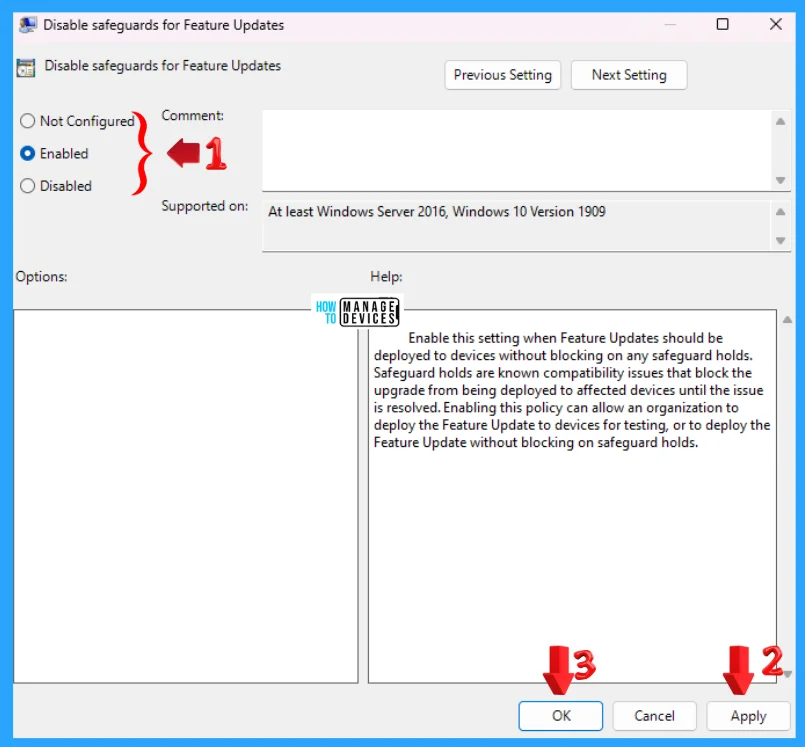Click the title bar policy window icon
The height and width of the screenshot is (747, 805).
[x=28, y=25]
